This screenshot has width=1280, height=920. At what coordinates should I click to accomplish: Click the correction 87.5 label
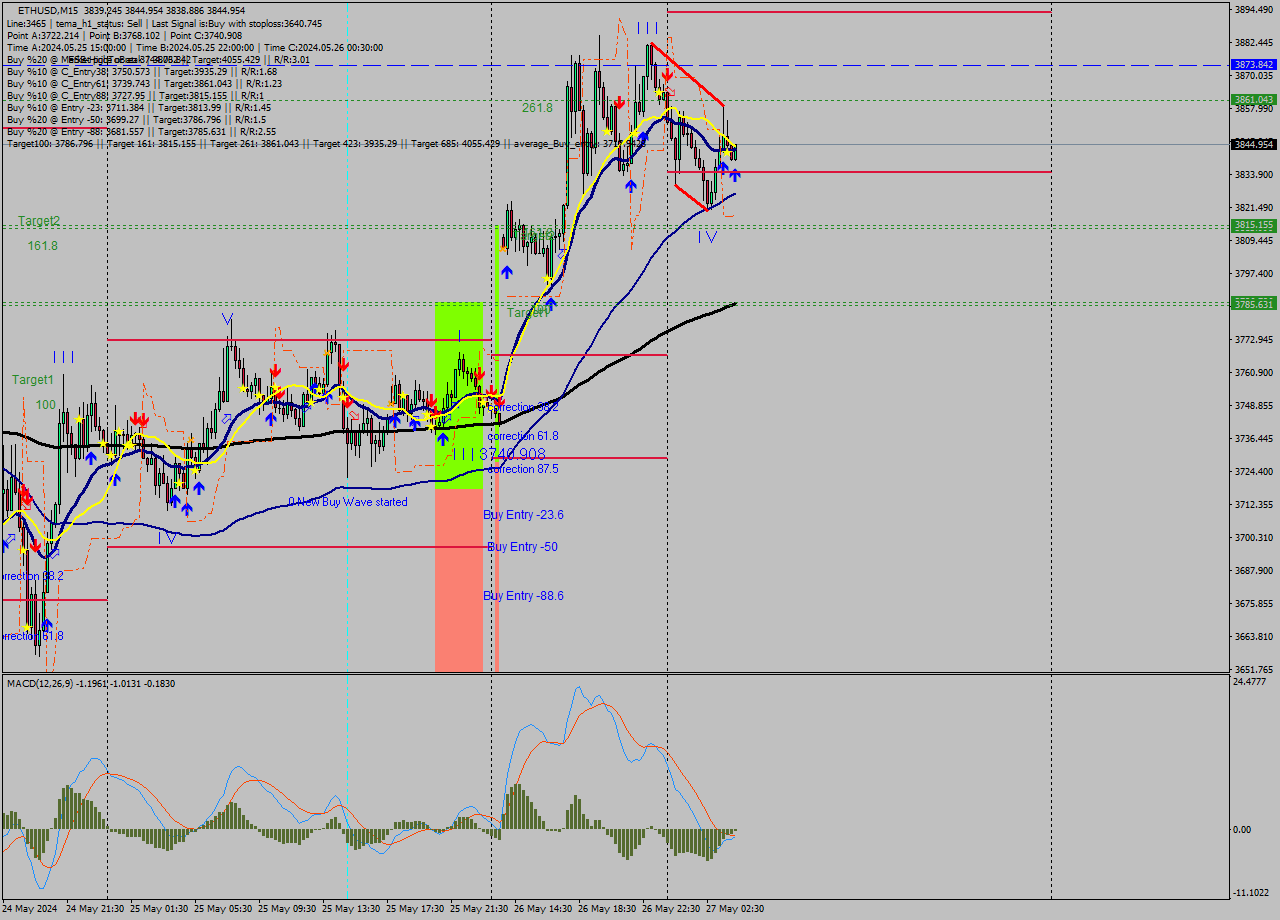[x=523, y=469]
